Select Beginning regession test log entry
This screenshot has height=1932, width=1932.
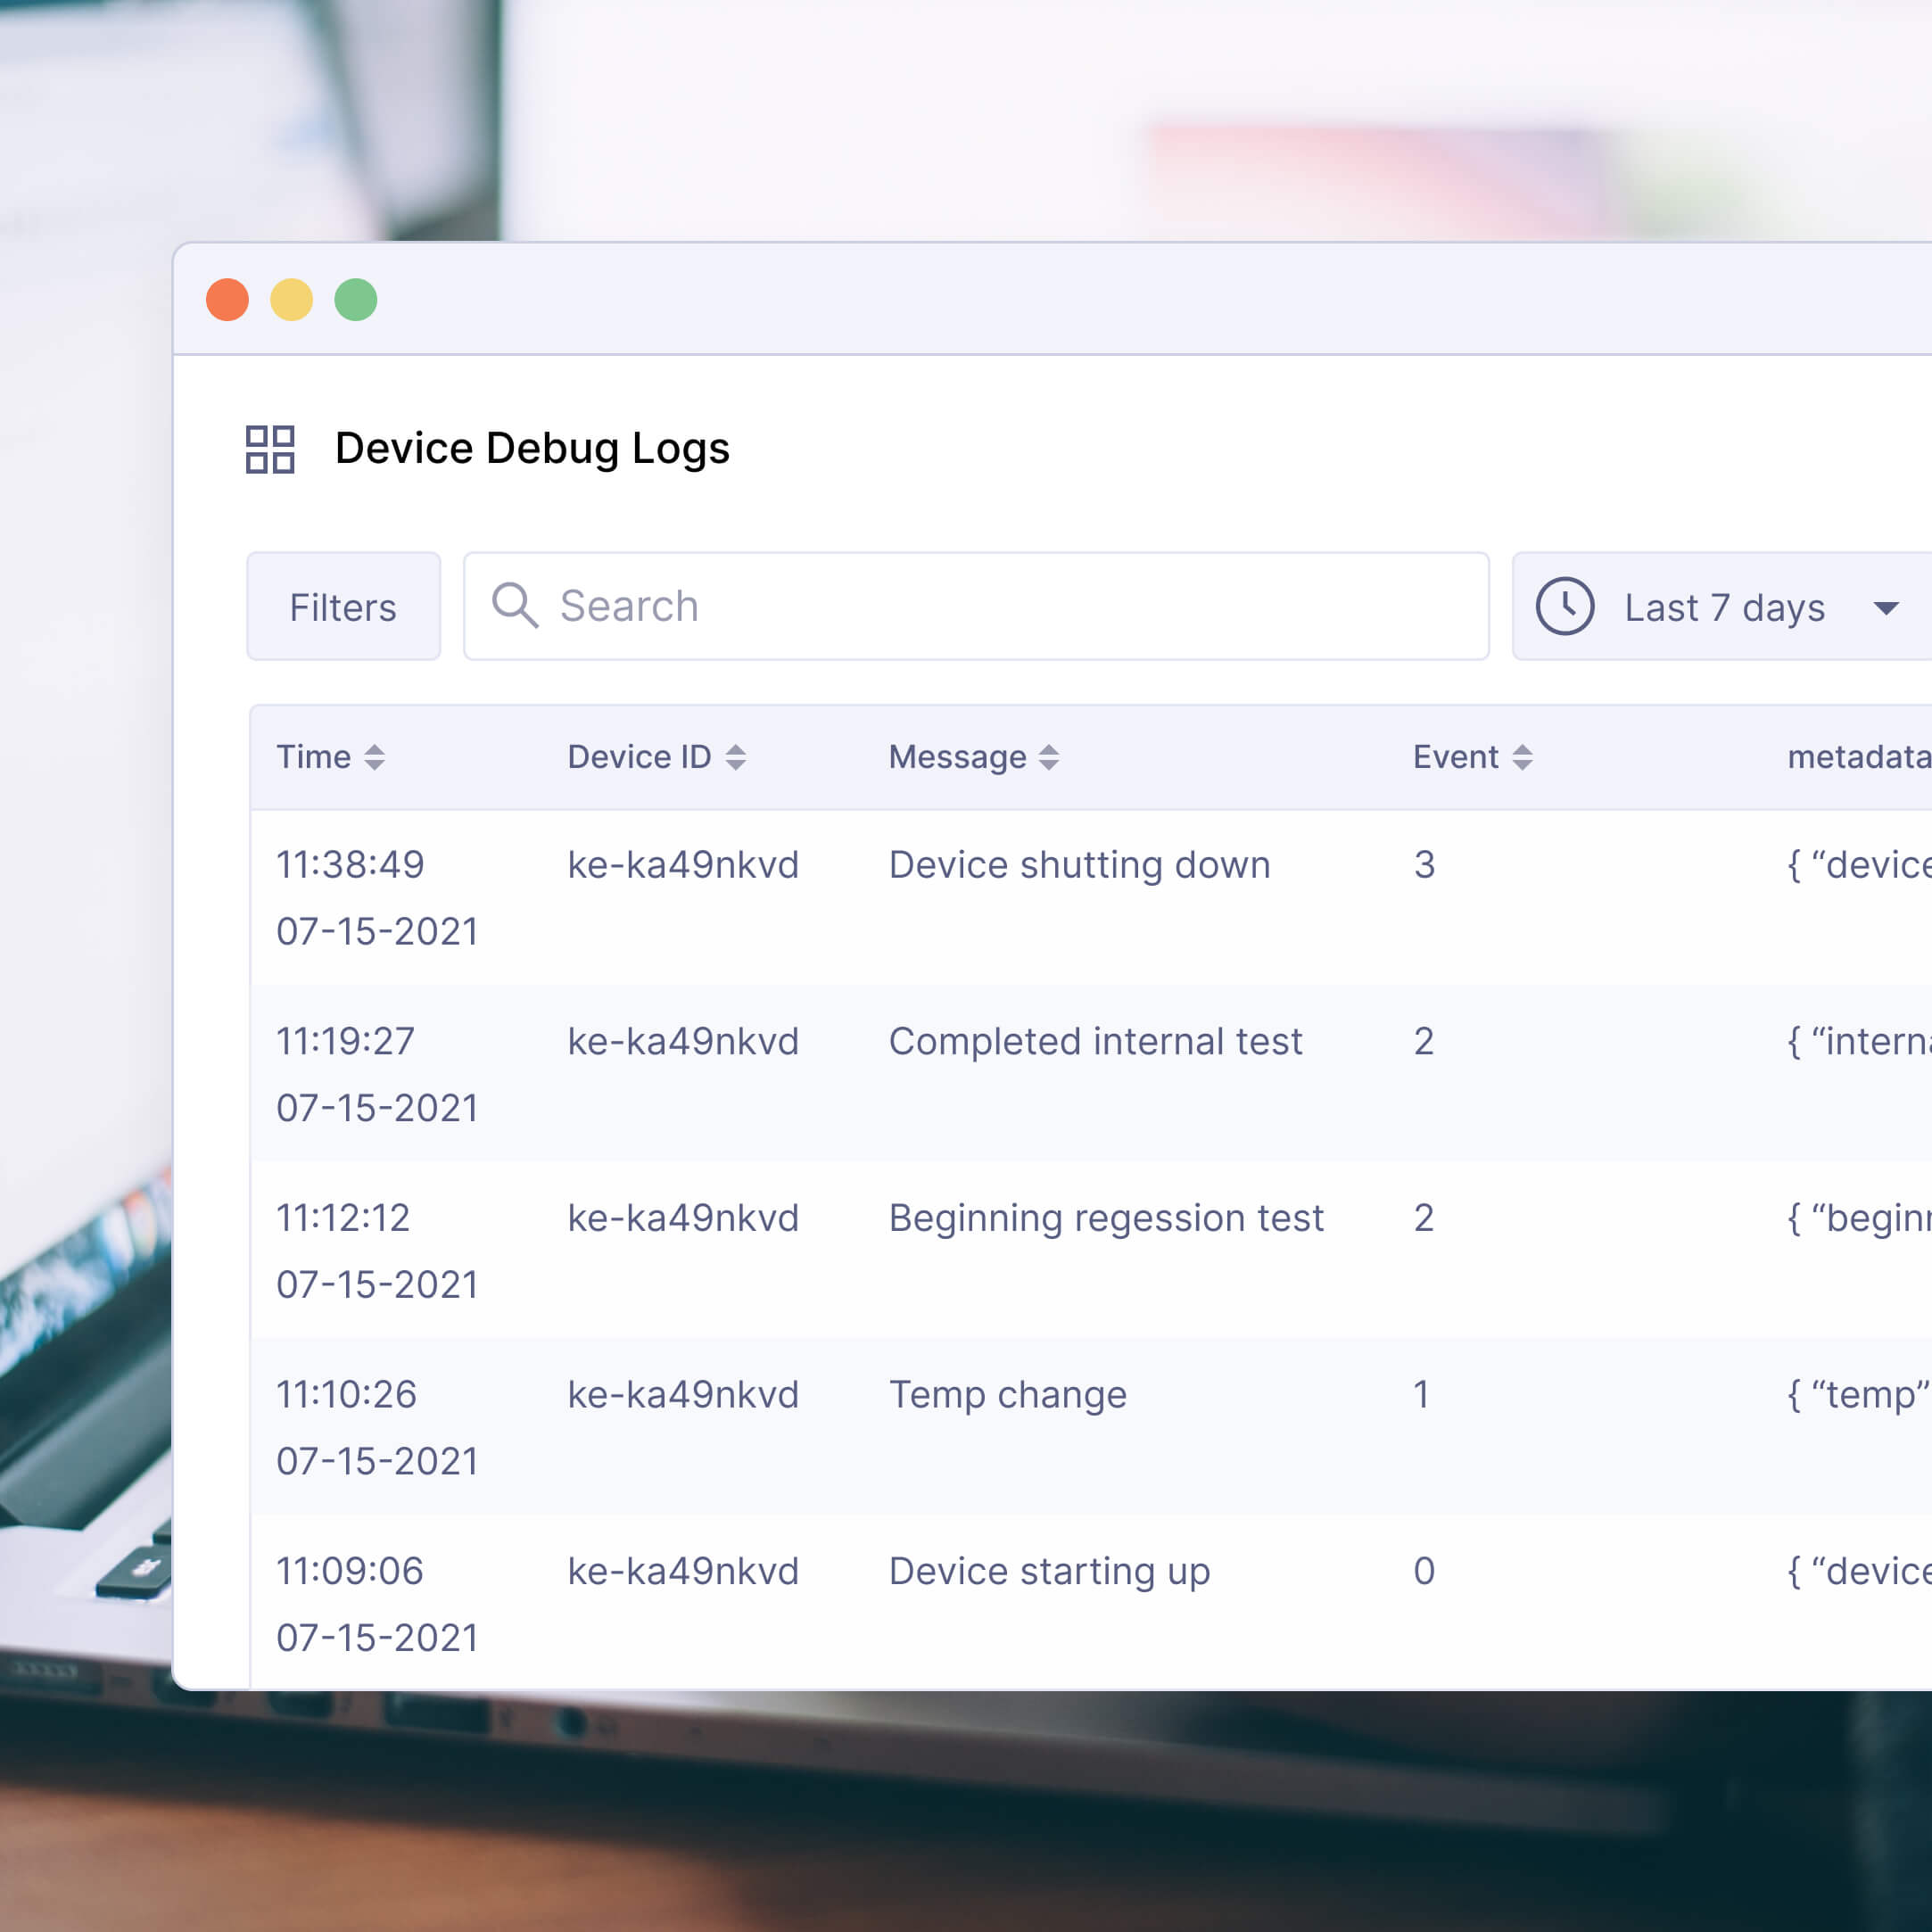(1105, 1218)
